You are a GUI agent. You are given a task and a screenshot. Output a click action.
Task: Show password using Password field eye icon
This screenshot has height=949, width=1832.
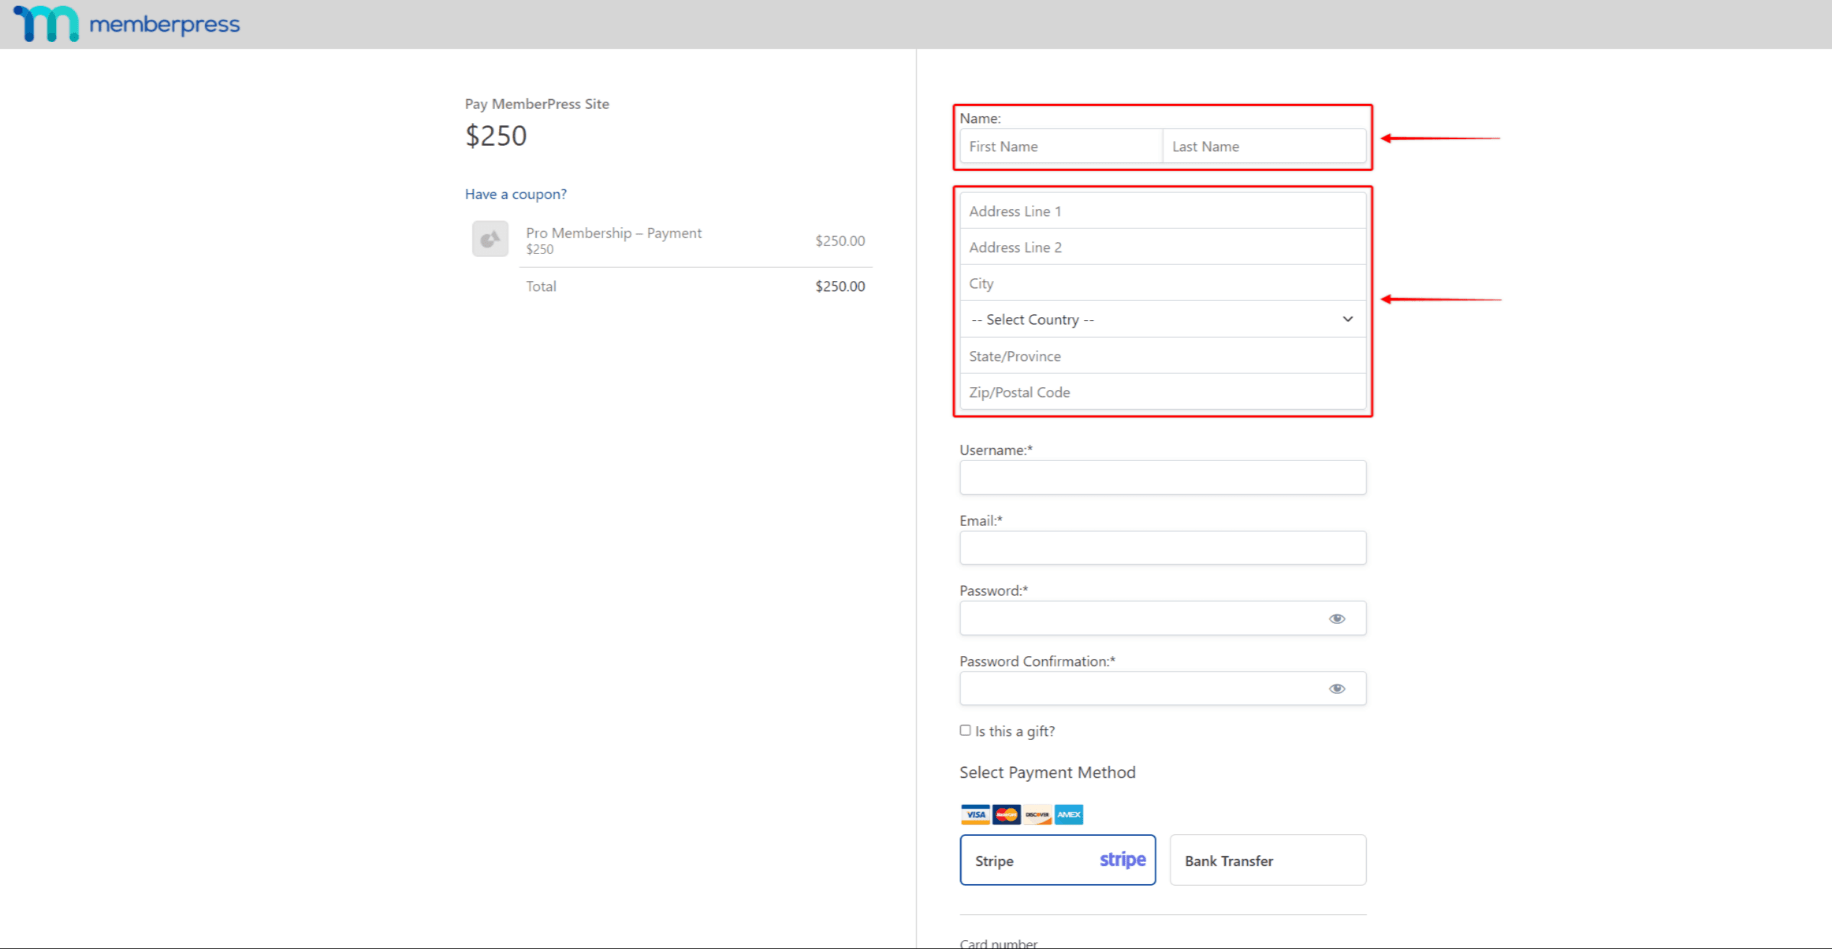click(1337, 619)
